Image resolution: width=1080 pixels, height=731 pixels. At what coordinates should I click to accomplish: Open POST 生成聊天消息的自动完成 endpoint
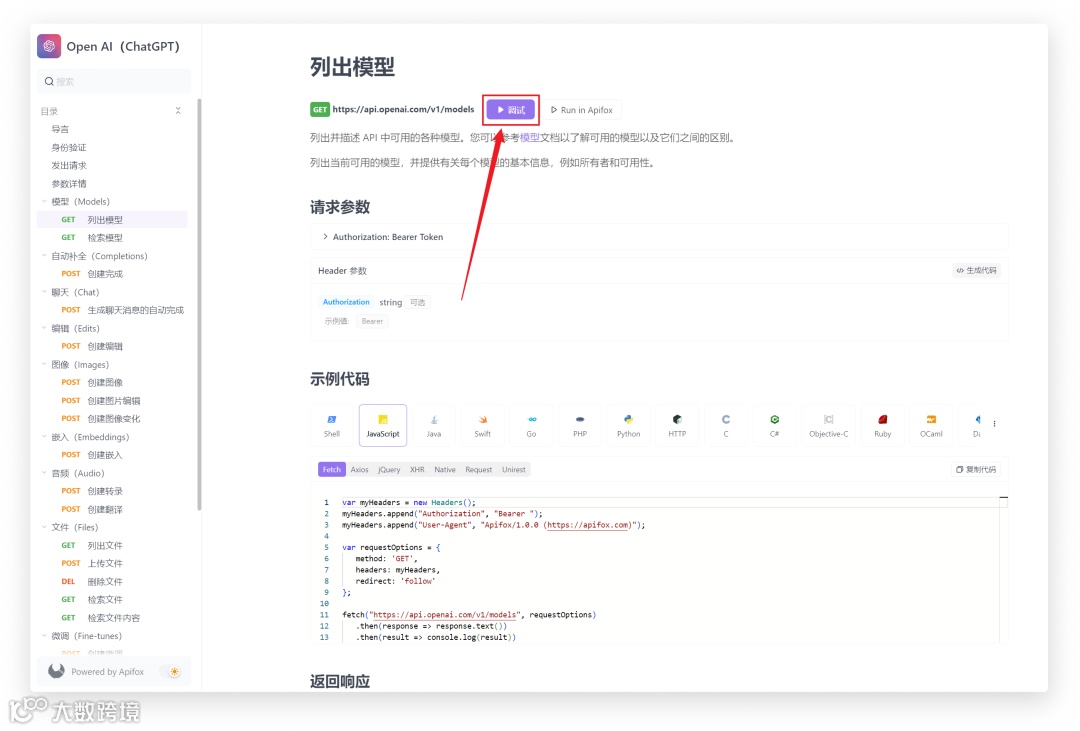point(112,310)
